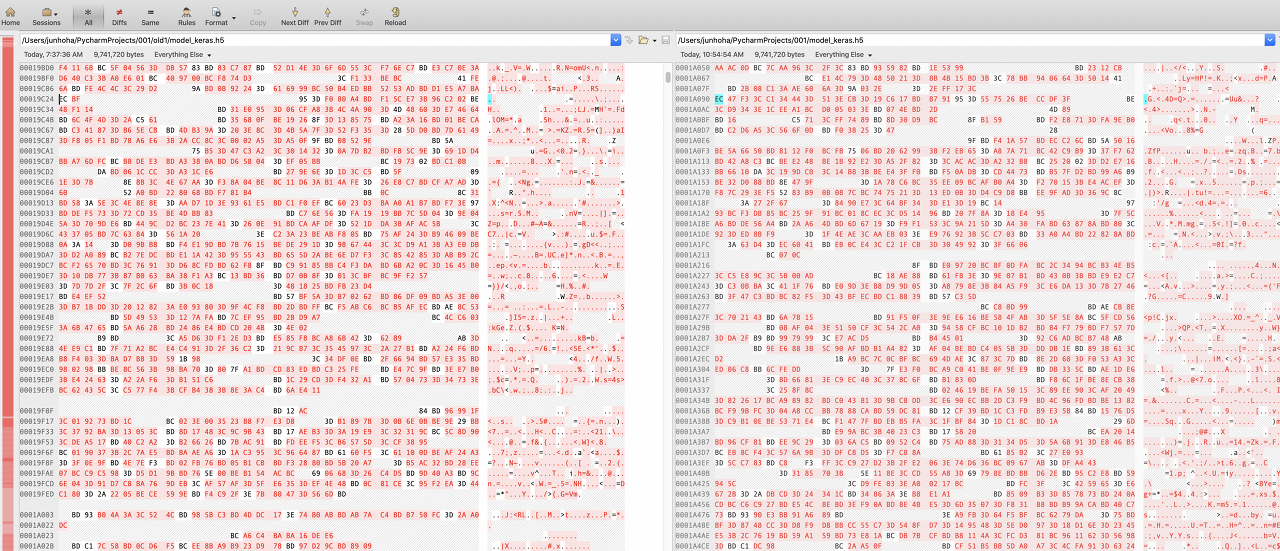Open file with the folder icon
Screen dimensions: 1280x551
click(x=644, y=40)
